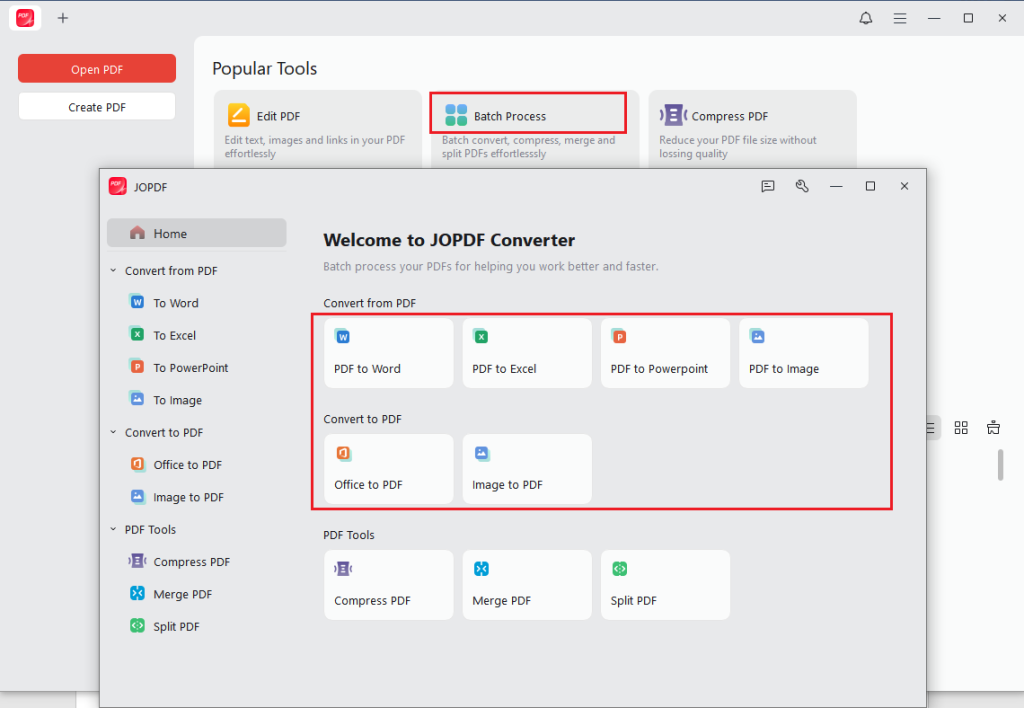Click split icon on Split PDF card
1024x708 pixels.
pyautogui.click(x=619, y=569)
